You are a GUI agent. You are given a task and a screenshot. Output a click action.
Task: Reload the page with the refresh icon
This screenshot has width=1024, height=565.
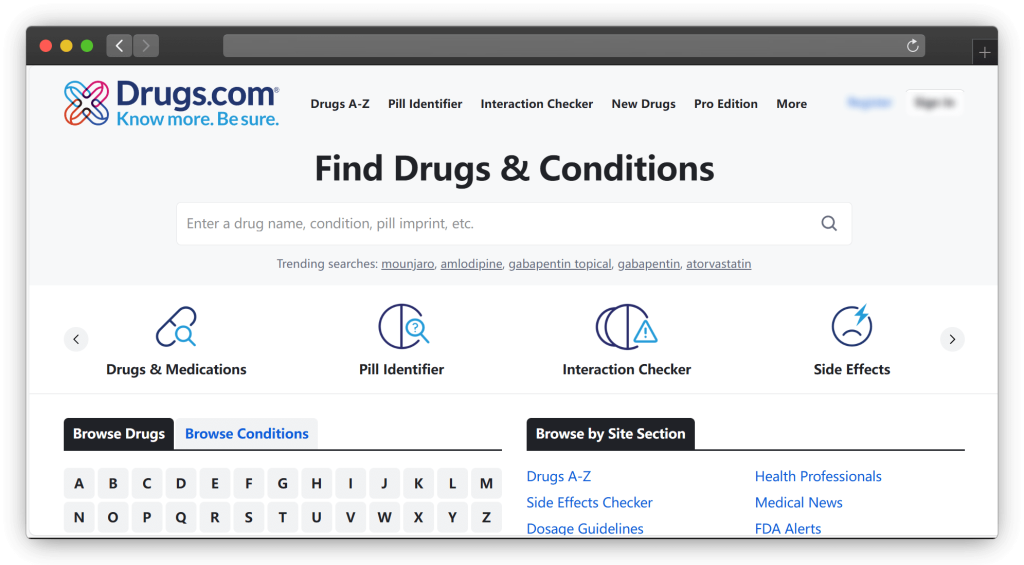tap(912, 46)
